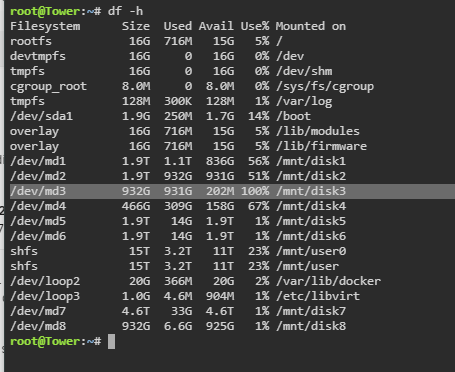Click the /mnt/user0 mount path
The image size is (455, 372).
coord(311,251)
